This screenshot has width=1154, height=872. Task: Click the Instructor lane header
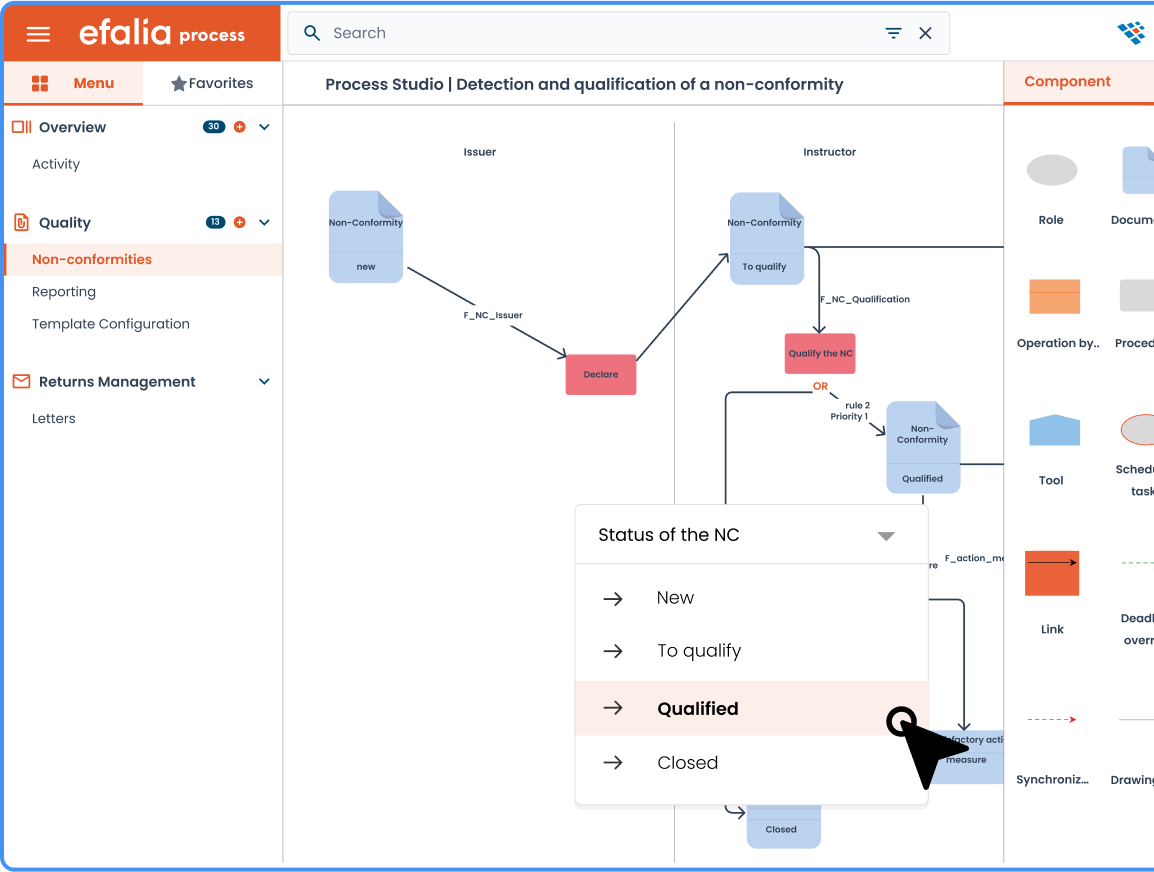point(829,152)
